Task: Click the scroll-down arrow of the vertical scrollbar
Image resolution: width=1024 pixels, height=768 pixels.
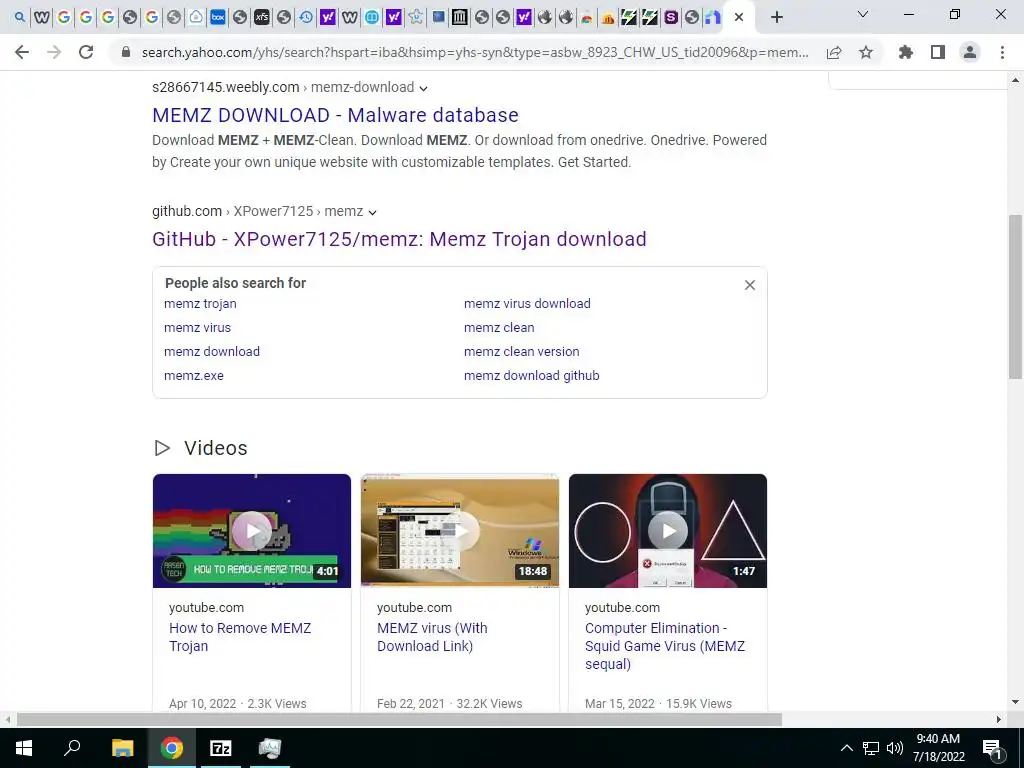Action: pyautogui.click(x=1015, y=702)
